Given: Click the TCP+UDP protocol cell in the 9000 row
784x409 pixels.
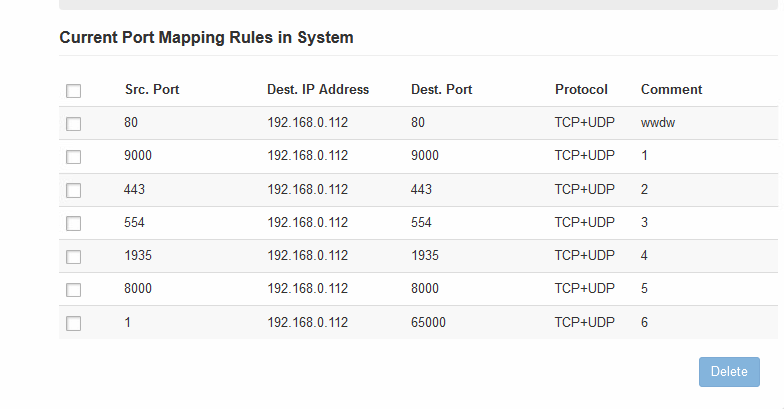Looking at the screenshot, I should 584,156.
